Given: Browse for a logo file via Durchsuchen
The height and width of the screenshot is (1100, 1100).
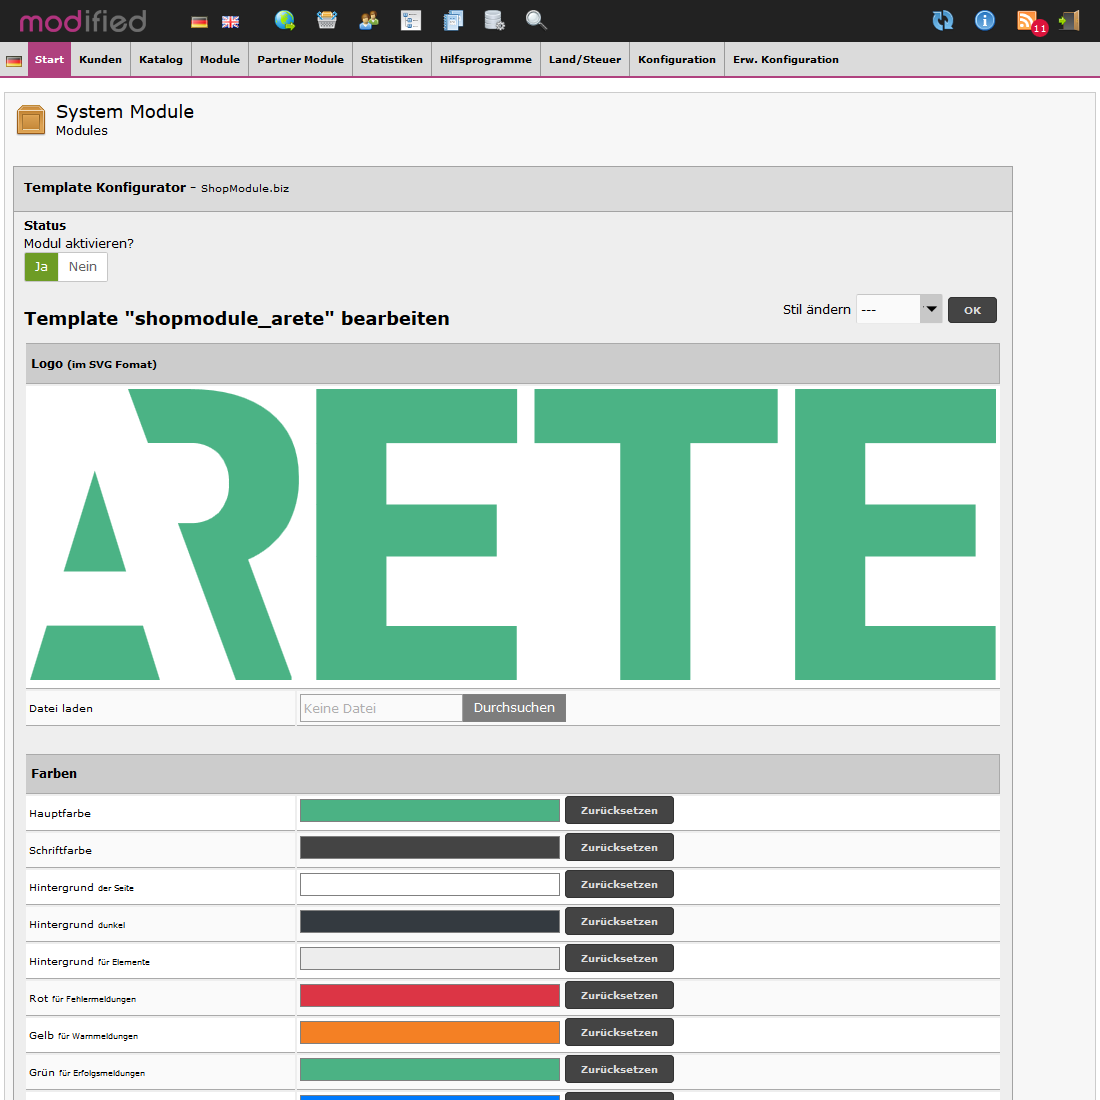Looking at the screenshot, I should (513, 707).
